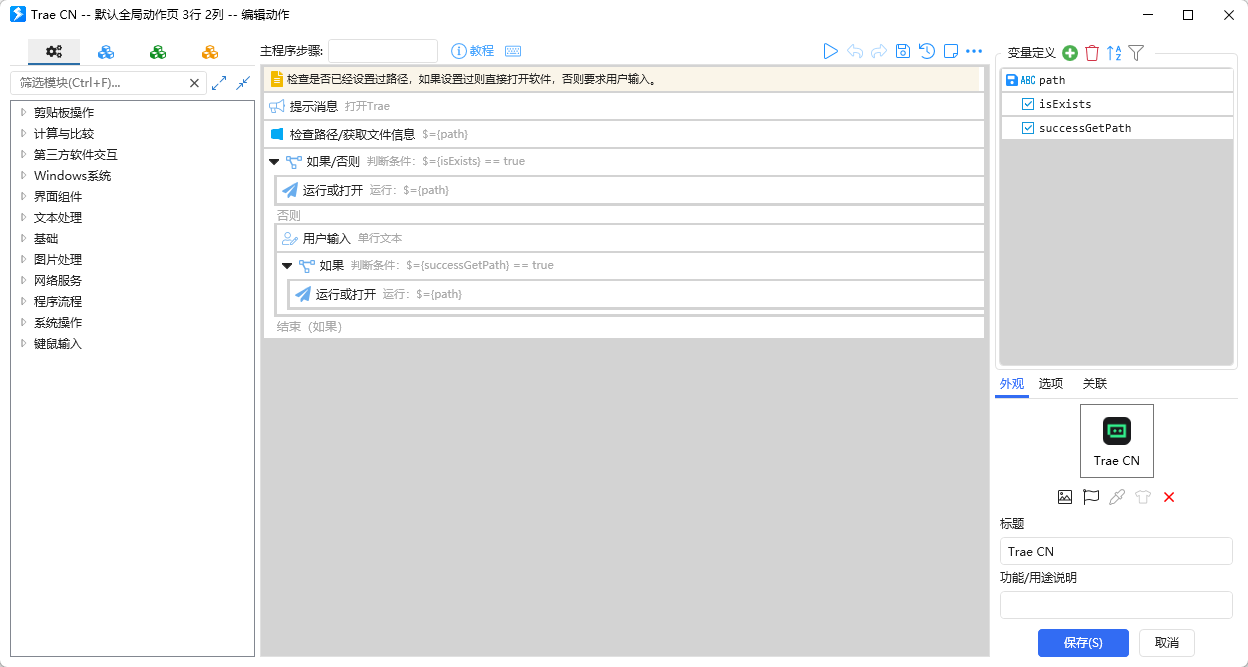
Task: Run the action with the play icon
Action: [830, 51]
